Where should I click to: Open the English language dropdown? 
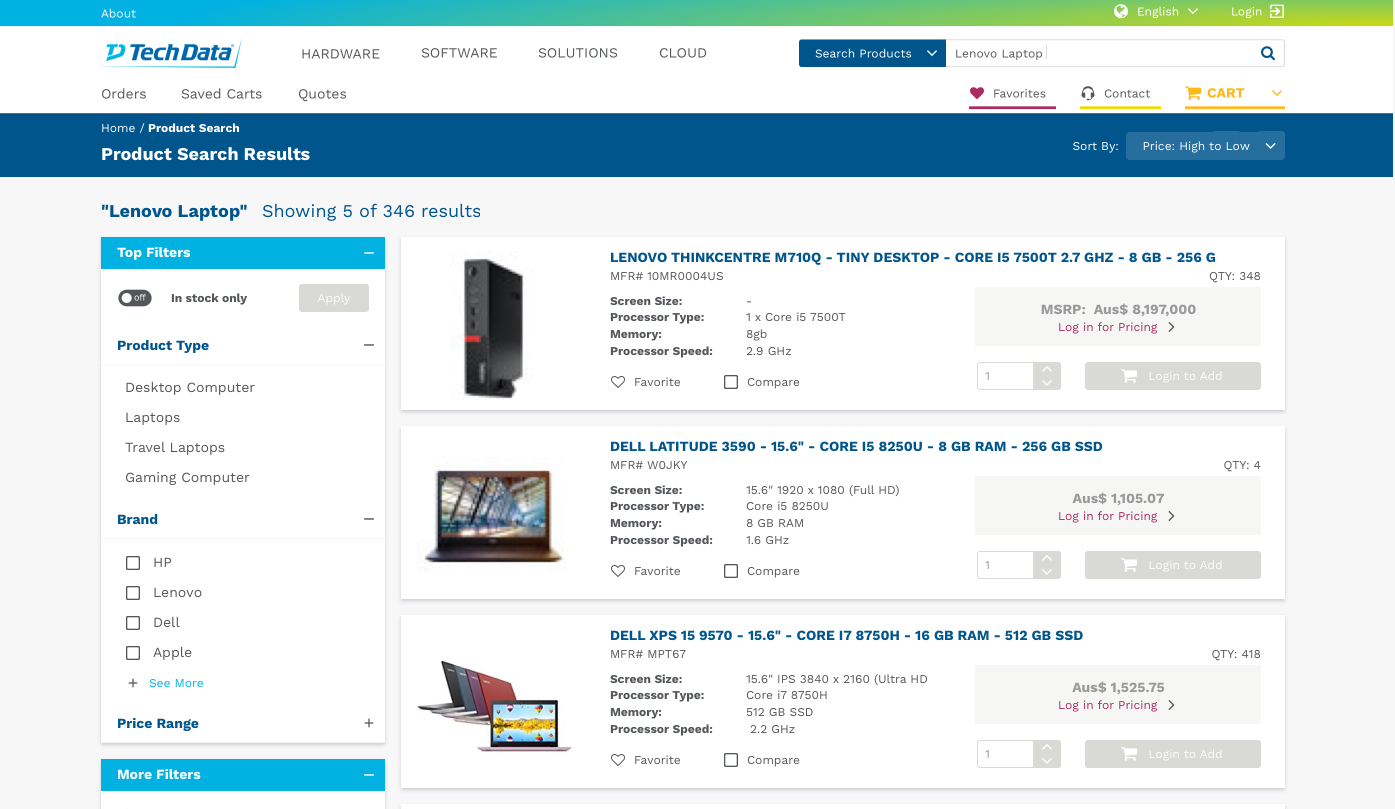[x=1167, y=12]
